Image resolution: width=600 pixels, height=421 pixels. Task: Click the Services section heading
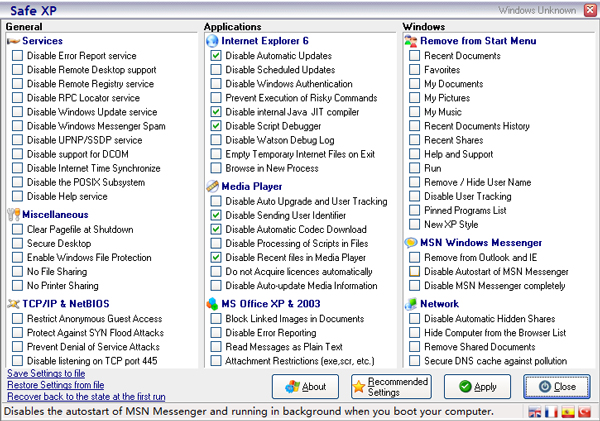pyautogui.click(x=42, y=41)
